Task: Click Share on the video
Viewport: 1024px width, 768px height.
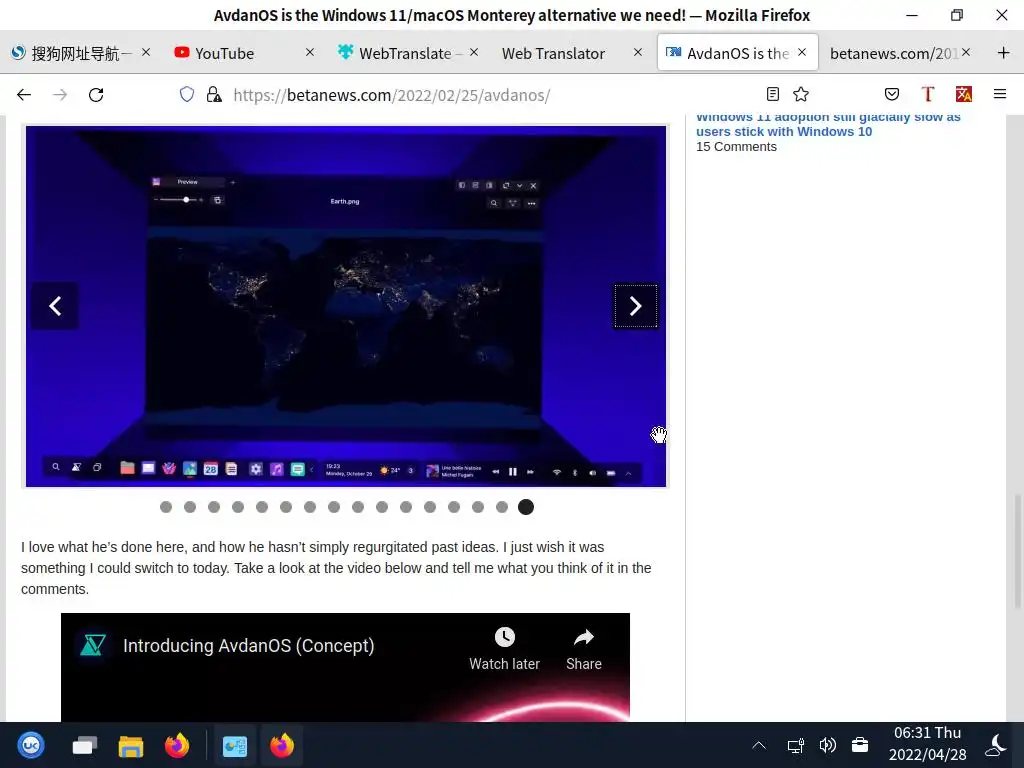Action: click(x=584, y=649)
